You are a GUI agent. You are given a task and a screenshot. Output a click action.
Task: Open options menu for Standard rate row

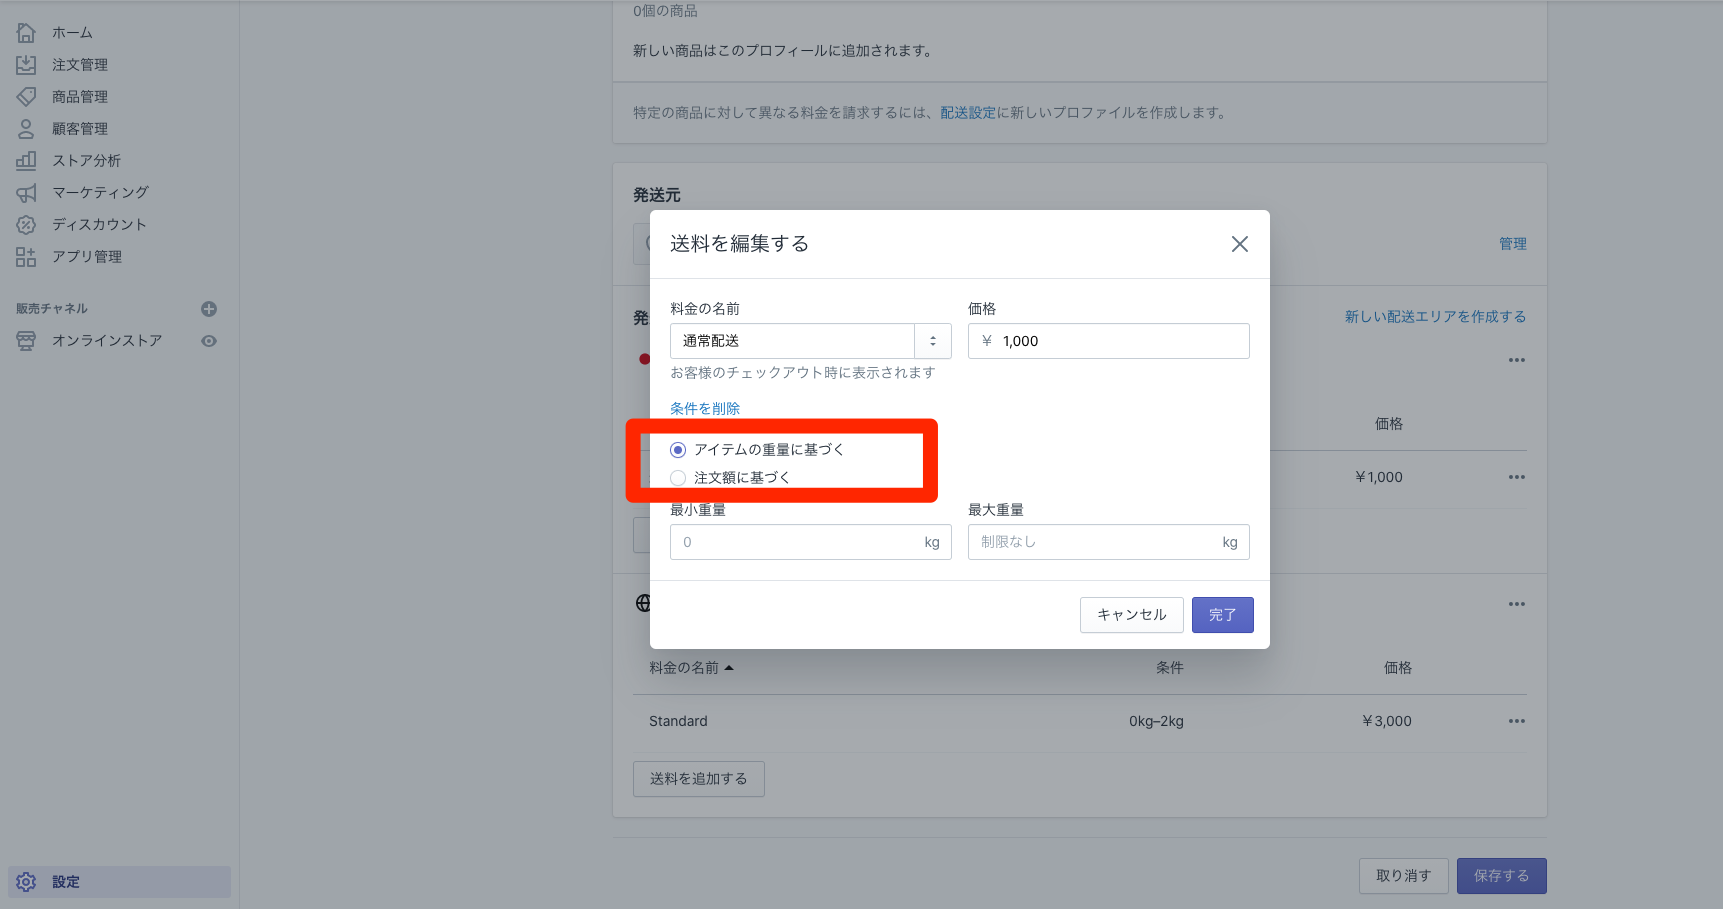pos(1516,721)
